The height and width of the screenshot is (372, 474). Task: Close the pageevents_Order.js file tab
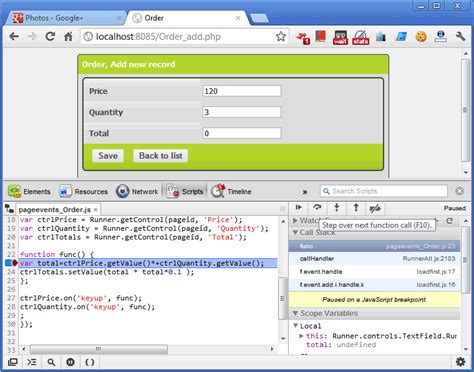pos(96,210)
